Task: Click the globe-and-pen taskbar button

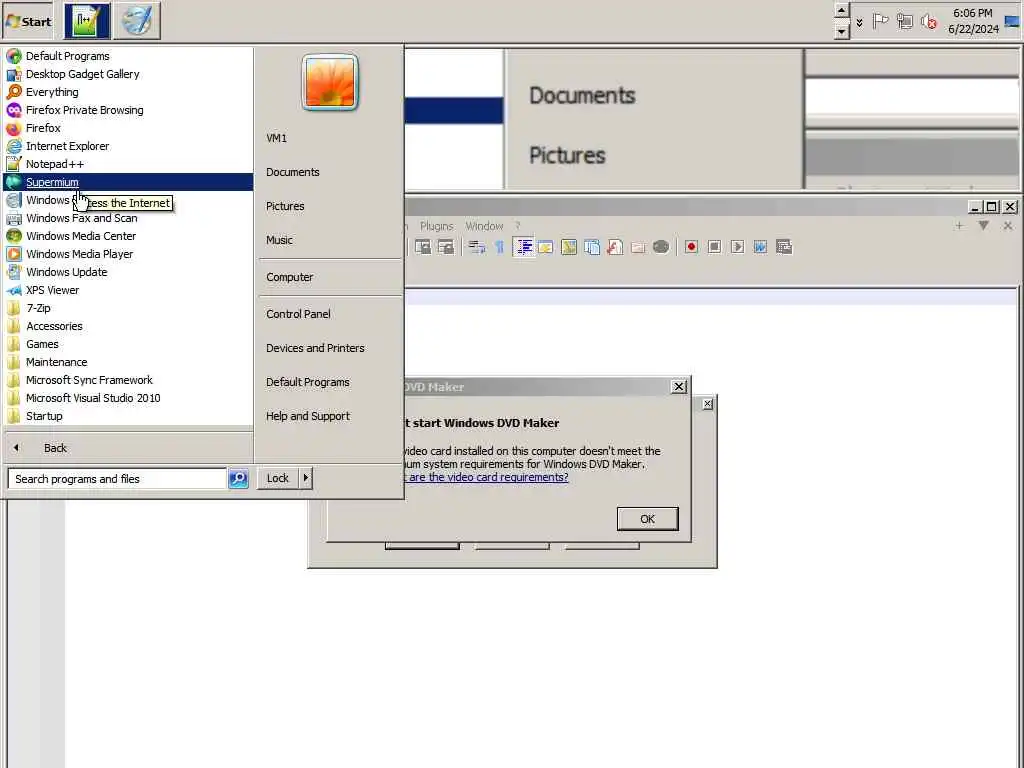Action: [137, 21]
